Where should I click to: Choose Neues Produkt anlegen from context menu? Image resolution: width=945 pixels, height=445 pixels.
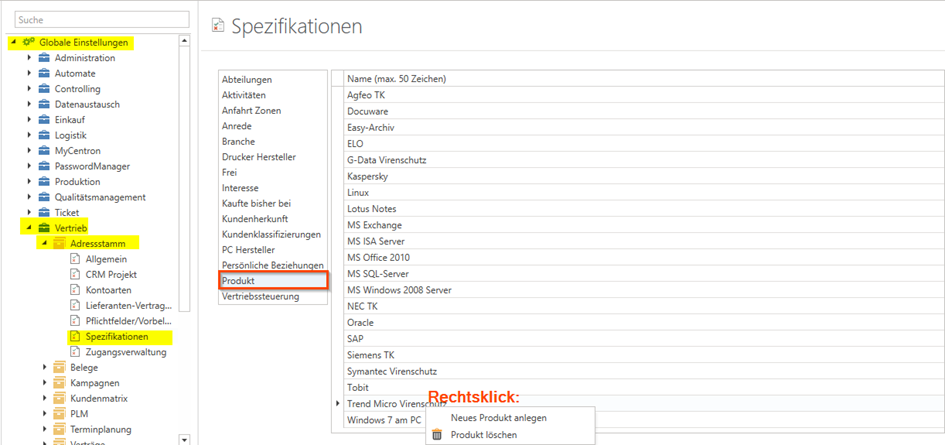point(498,418)
